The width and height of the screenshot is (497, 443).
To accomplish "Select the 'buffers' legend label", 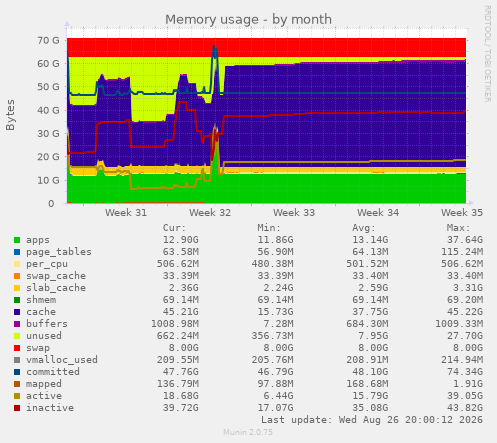I will click(47, 324).
